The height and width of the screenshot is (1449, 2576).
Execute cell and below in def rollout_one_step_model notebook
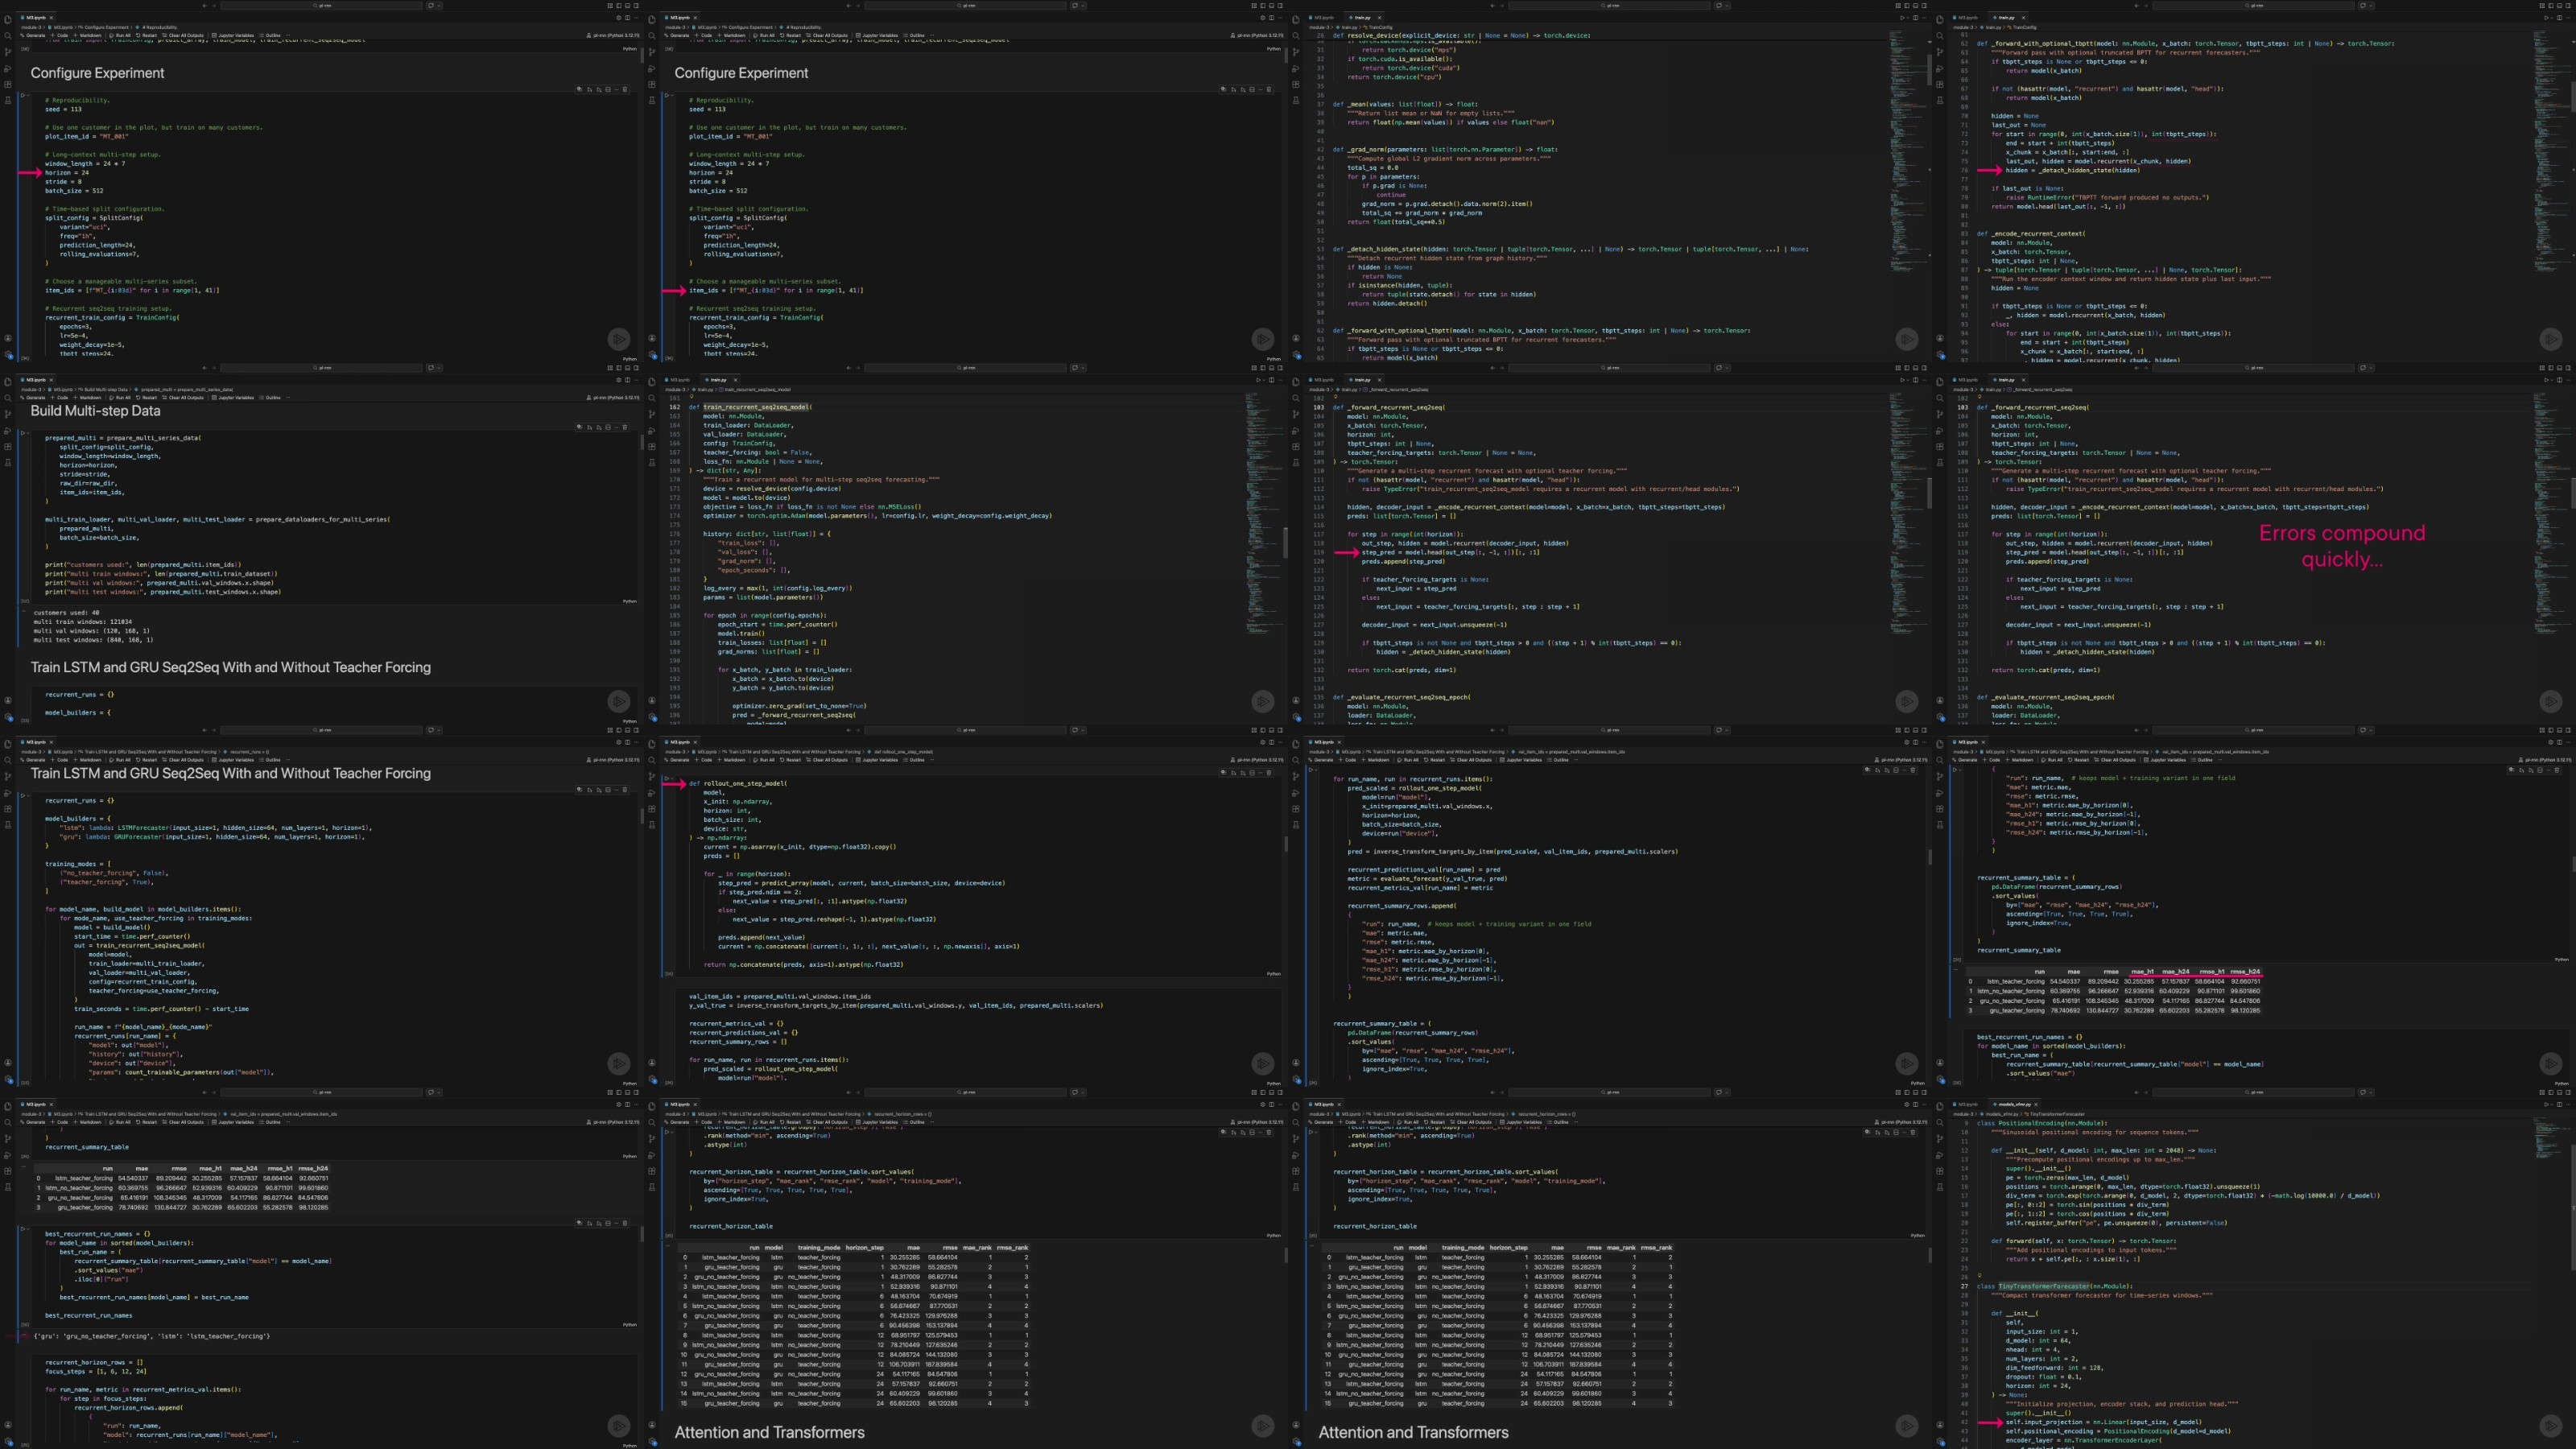click(x=1242, y=772)
